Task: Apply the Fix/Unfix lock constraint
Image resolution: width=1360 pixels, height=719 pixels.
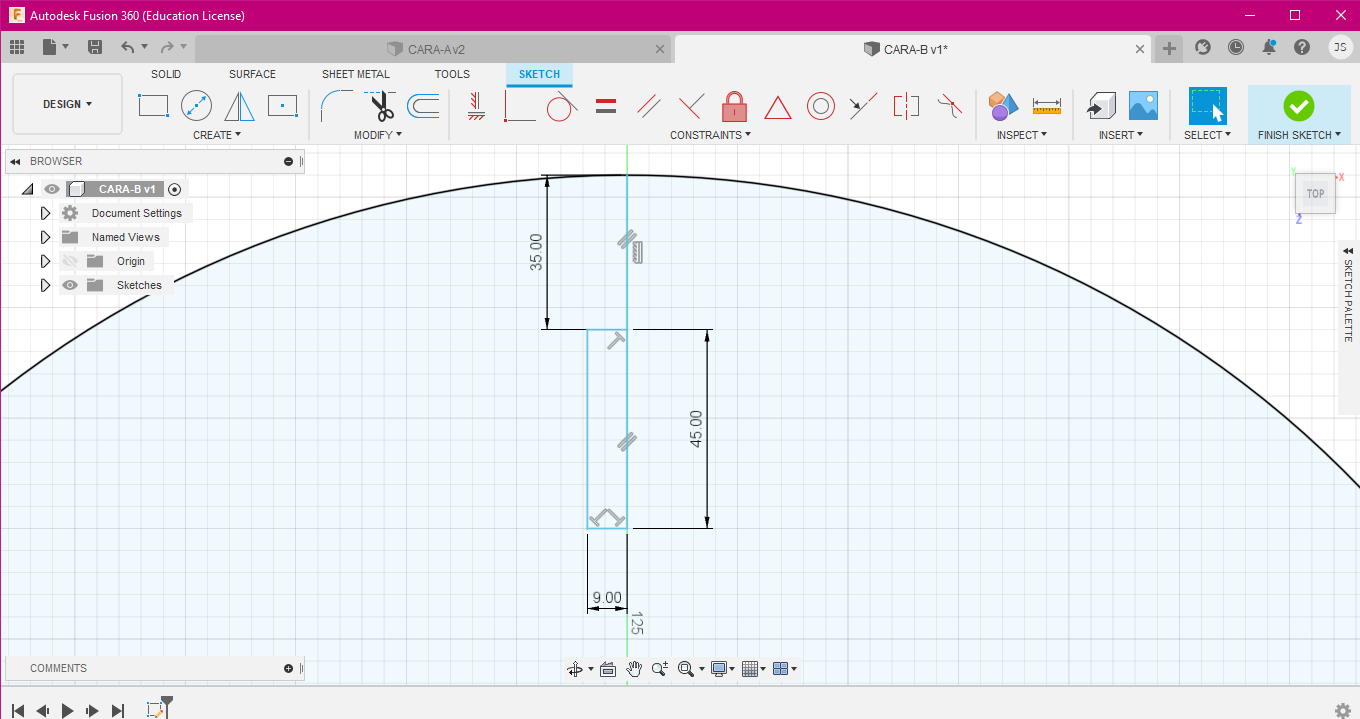Action: pyautogui.click(x=735, y=105)
